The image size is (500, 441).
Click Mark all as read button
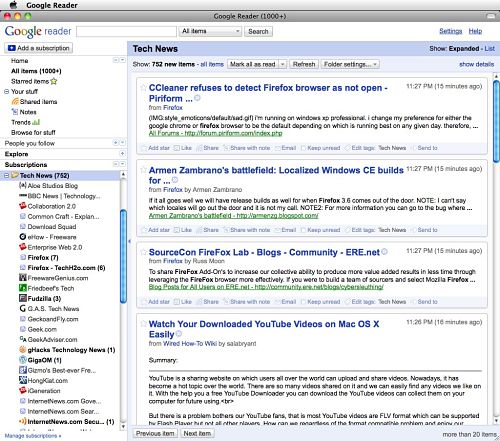click(253, 64)
